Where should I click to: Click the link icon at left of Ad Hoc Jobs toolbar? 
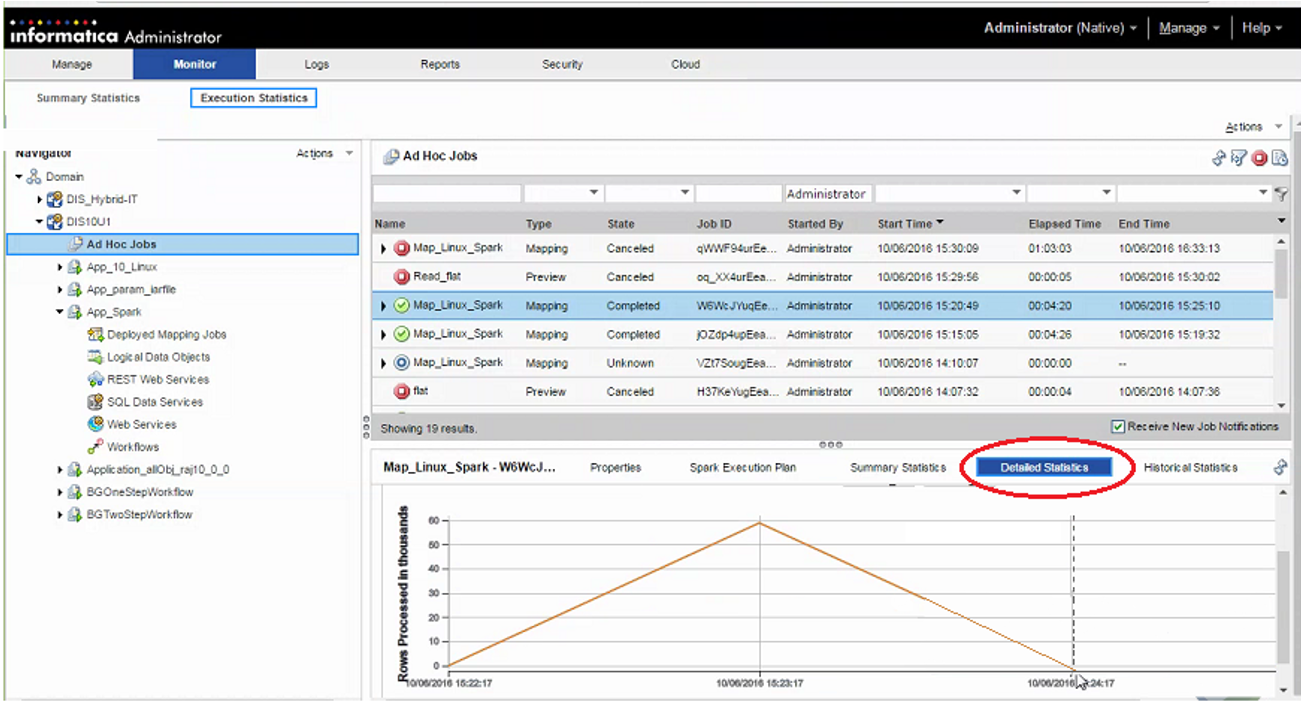pyautogui.click(x=1219, y=158)
